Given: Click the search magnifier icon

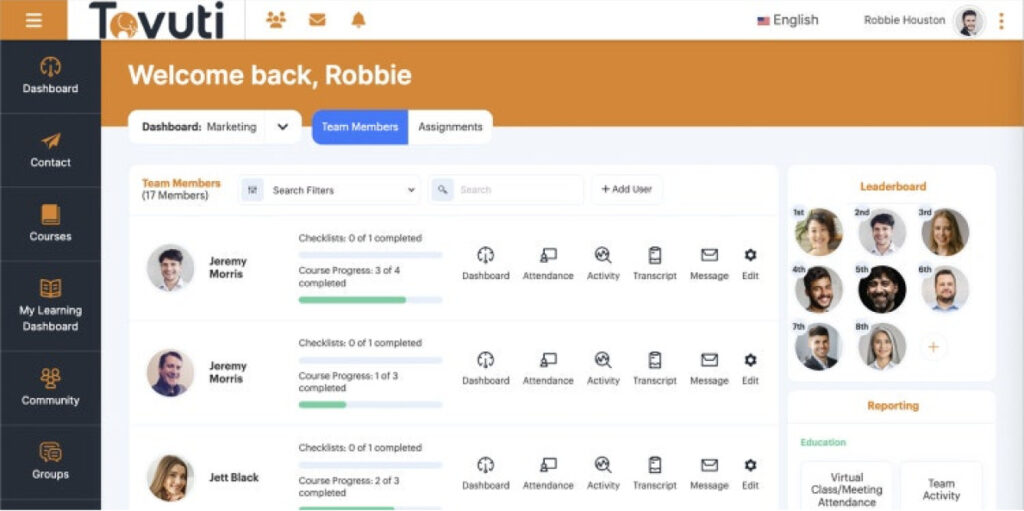Looking at the screenshot, I should (x=443, y=190).
